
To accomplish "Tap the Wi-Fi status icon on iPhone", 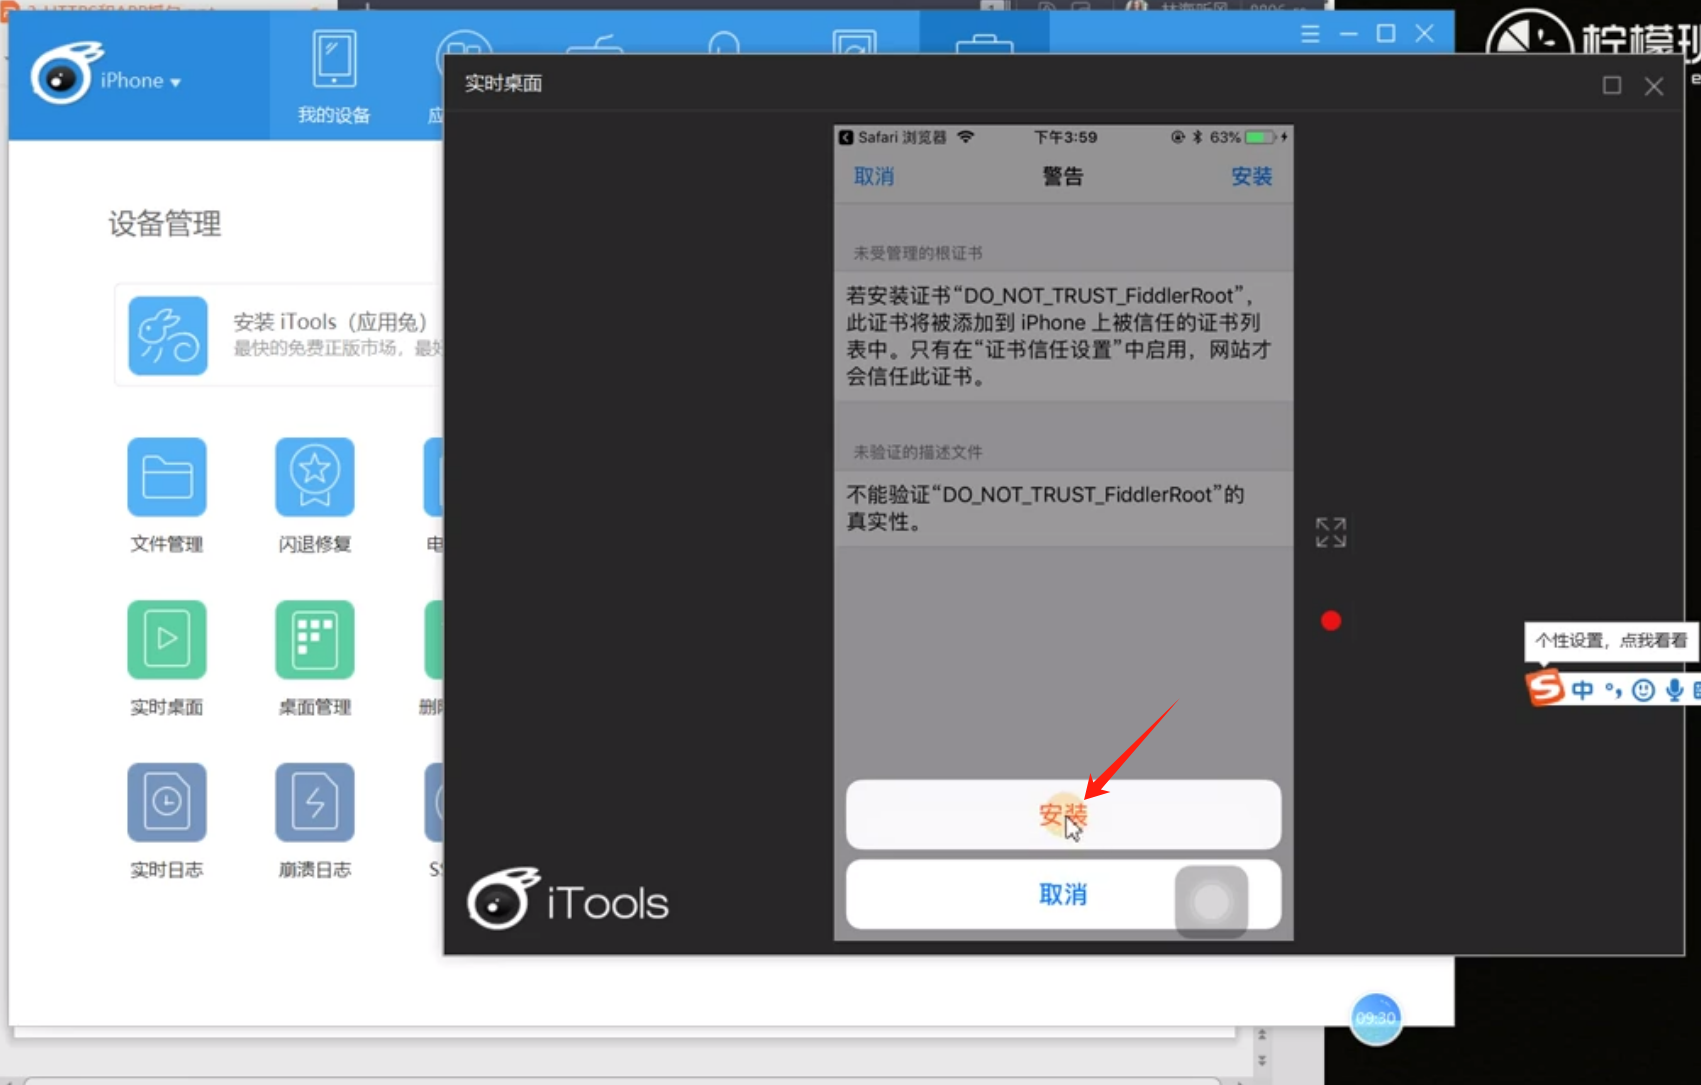I will click(965, 137).
